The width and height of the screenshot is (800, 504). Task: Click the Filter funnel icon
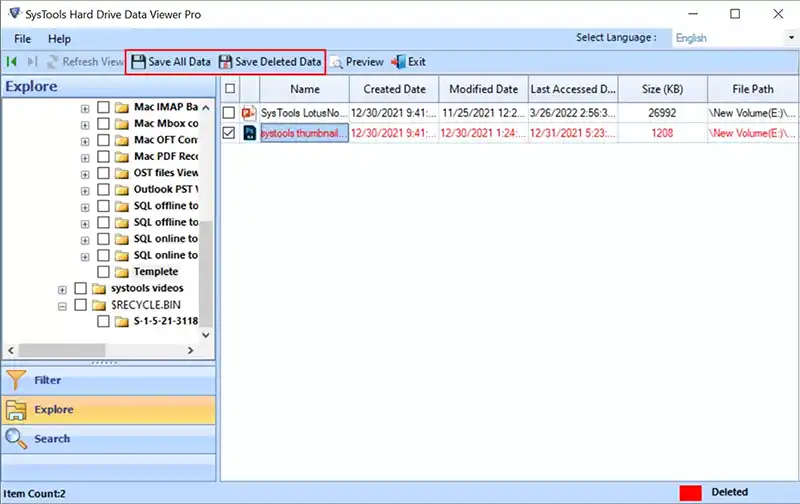point(16,380)
